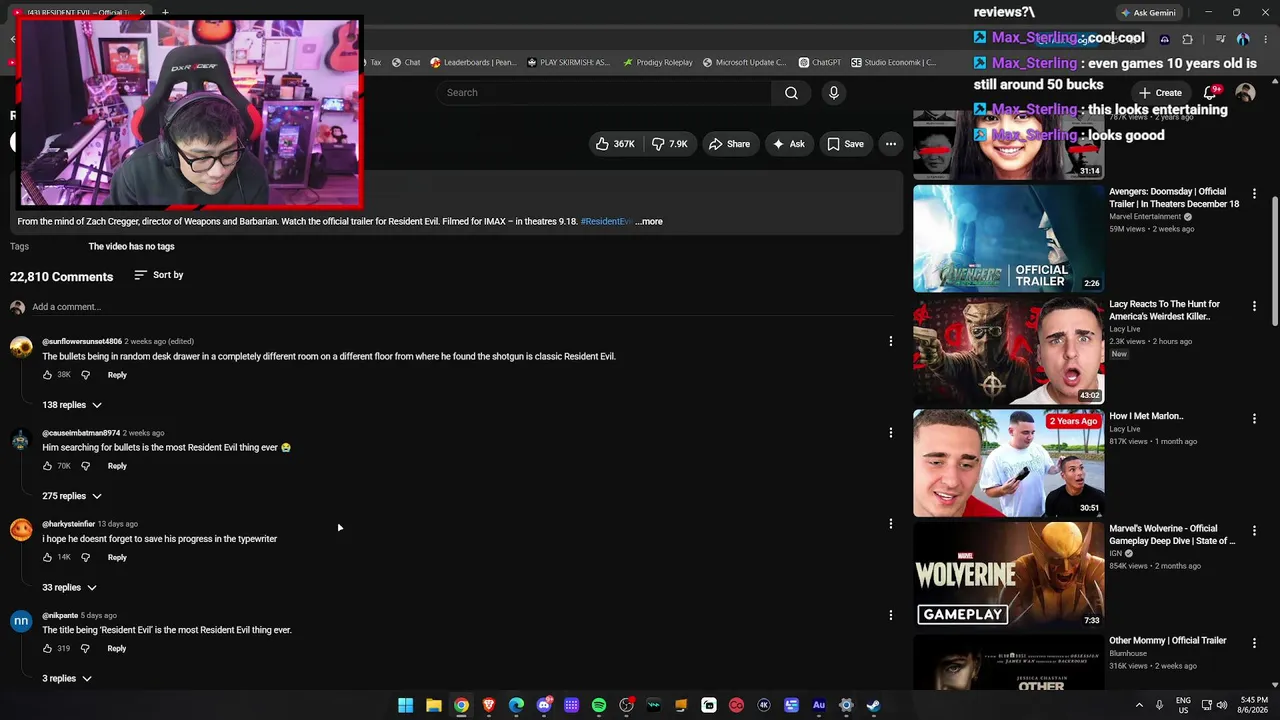Open the PLAY SKIRMISH bookmark
Screen dimensions: 1280x720
(568, 62)
